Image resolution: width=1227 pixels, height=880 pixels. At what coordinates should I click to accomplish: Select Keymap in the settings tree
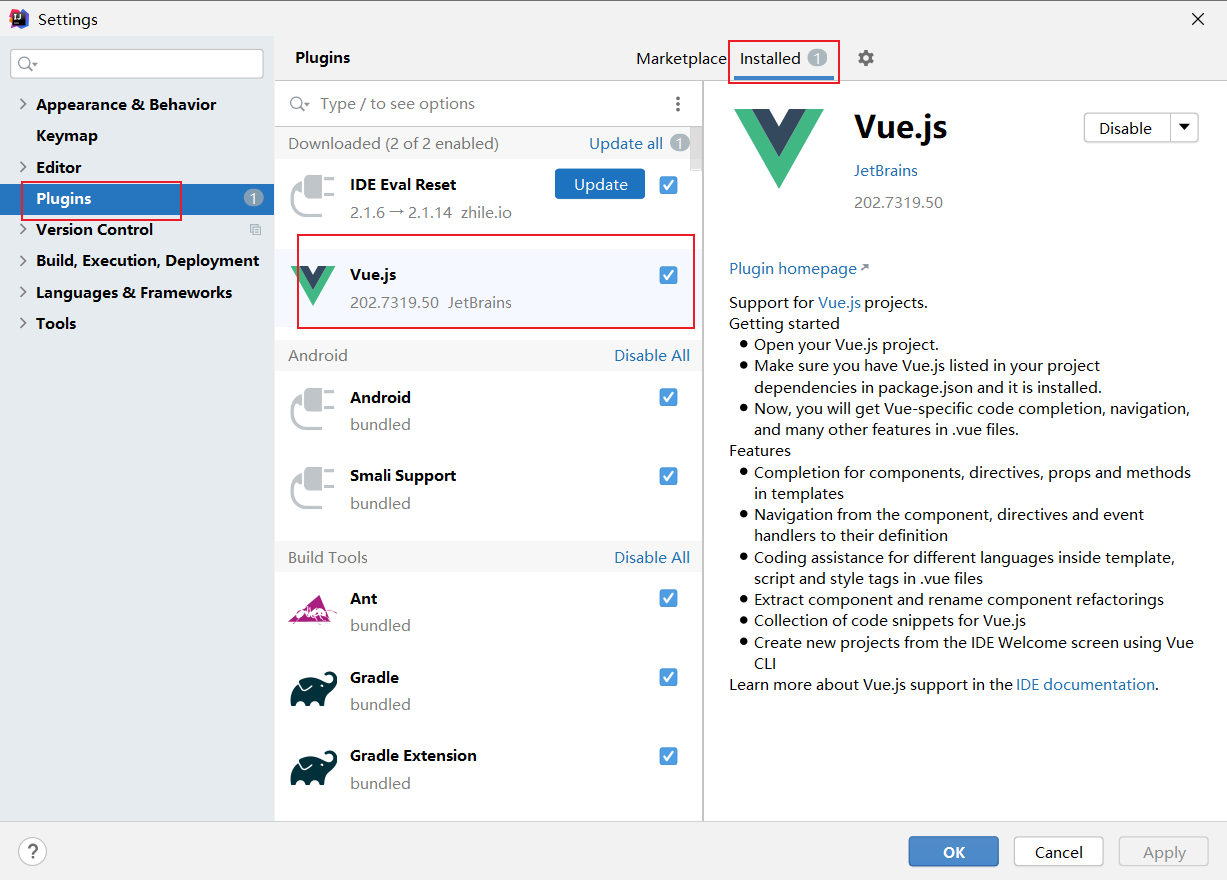(x=67, y=136)
